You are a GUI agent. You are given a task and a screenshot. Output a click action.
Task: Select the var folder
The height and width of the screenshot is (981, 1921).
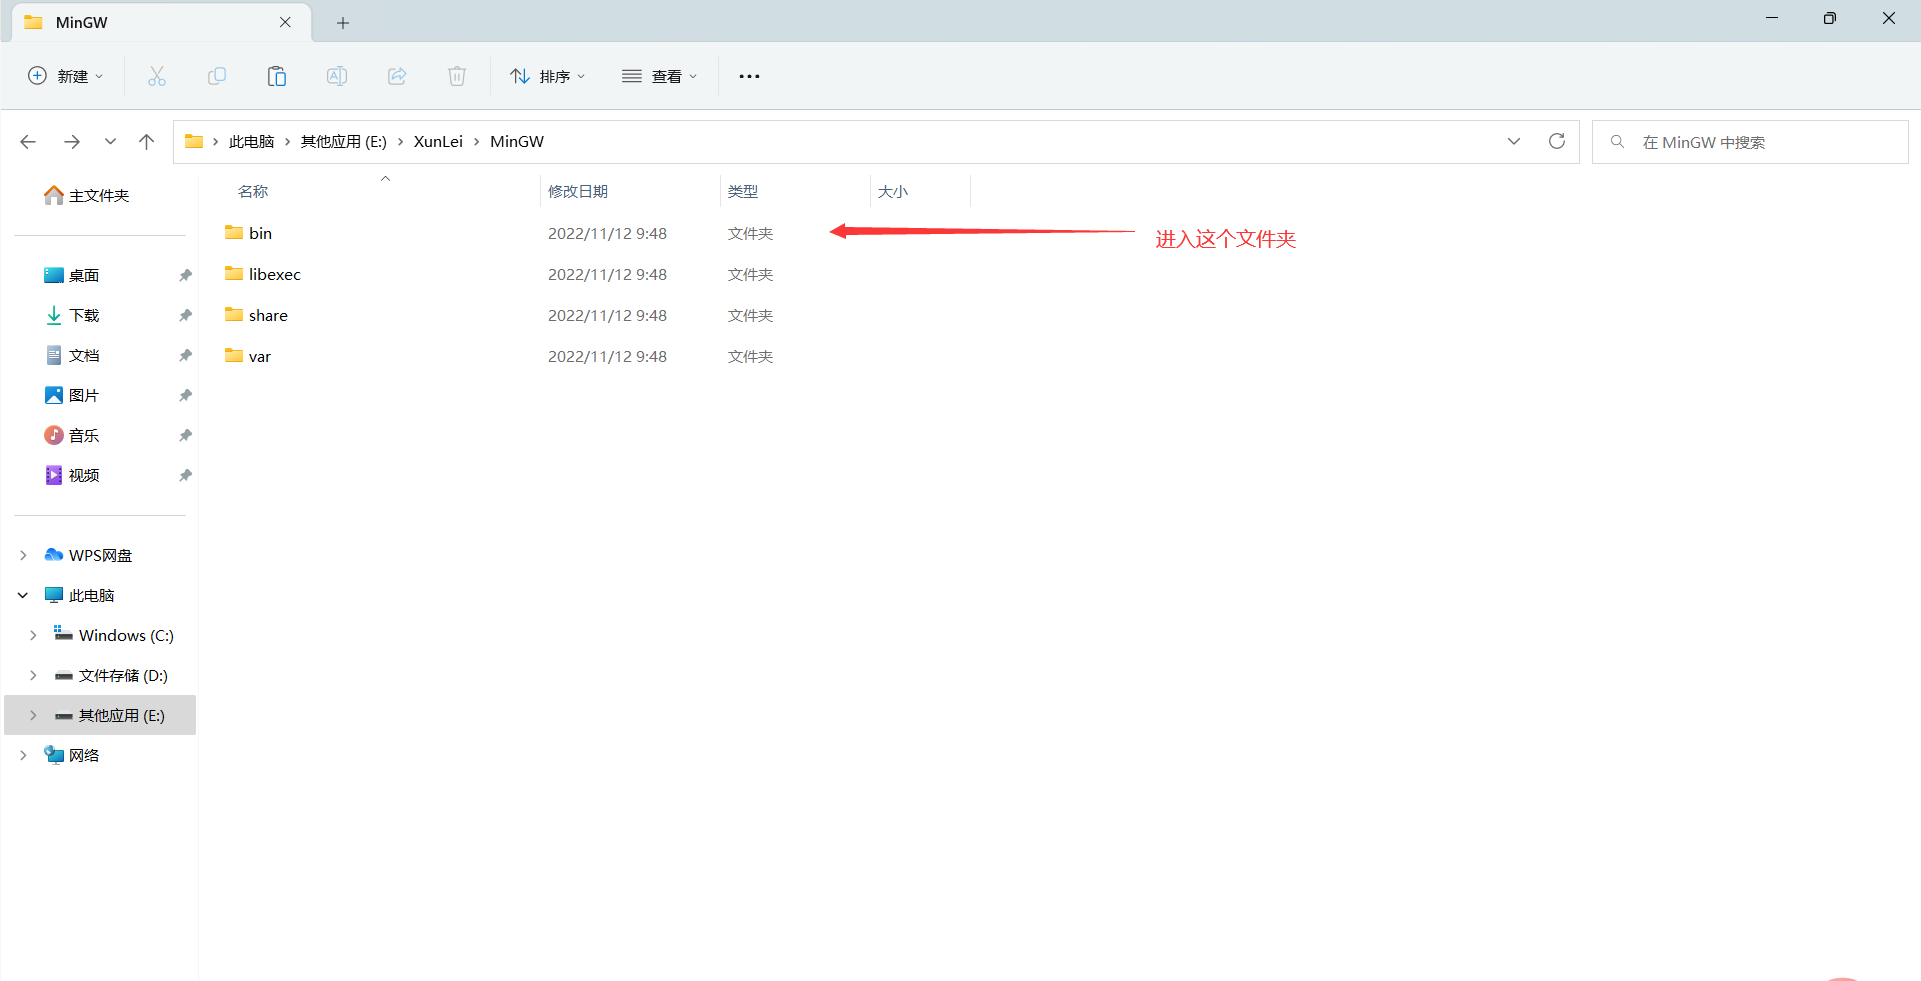click(260, 356)
